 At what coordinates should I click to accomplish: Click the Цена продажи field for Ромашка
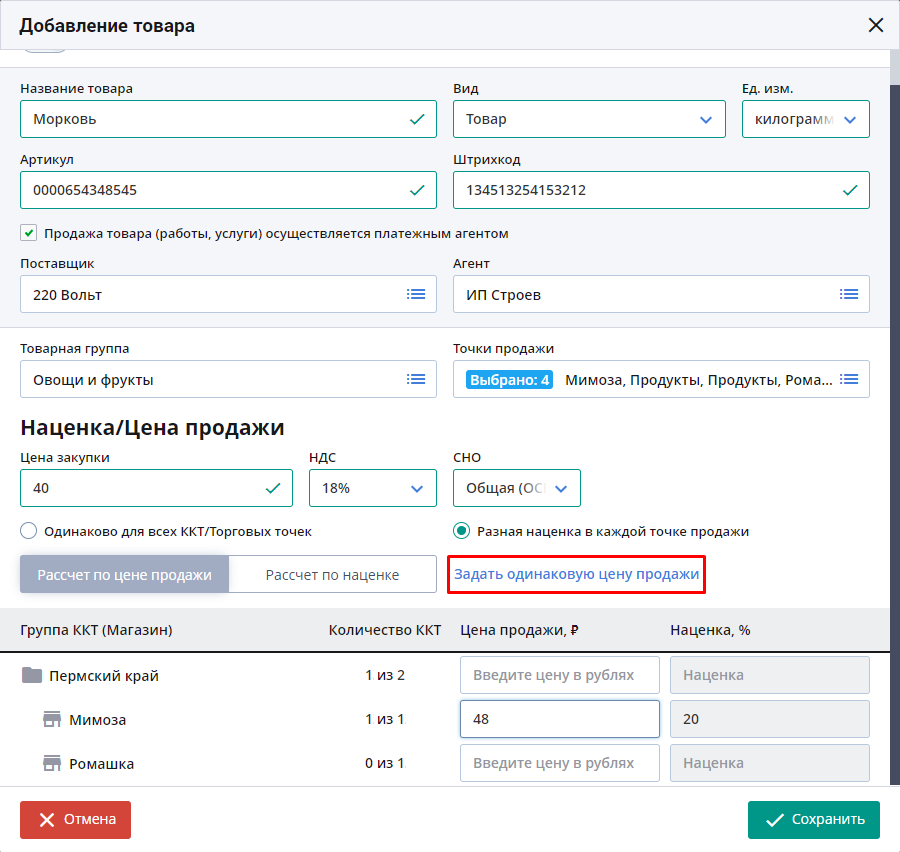pyautogui.click(x=560, y=764)
